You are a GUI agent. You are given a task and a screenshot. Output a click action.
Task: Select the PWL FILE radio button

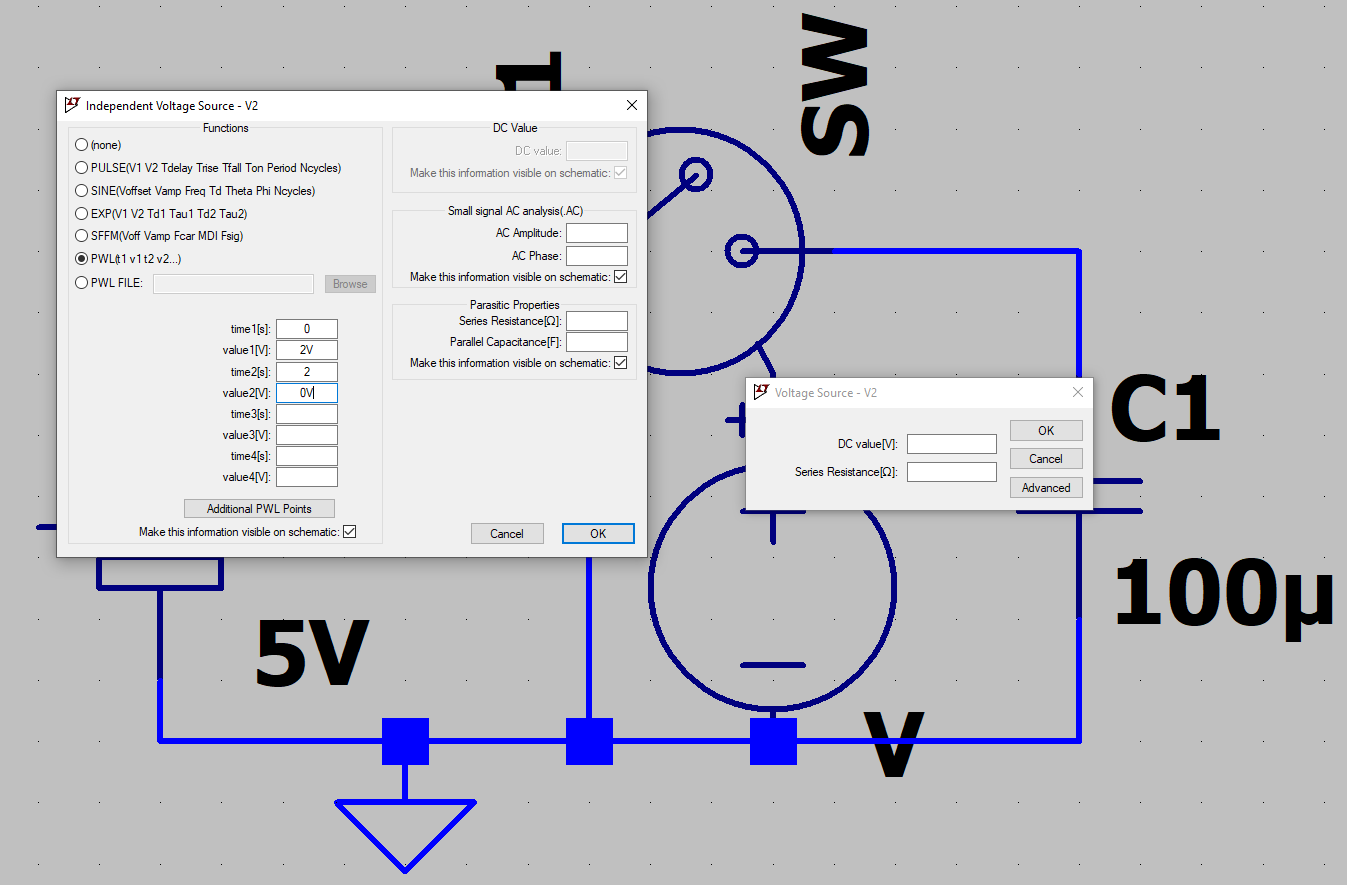coord(82,283)
